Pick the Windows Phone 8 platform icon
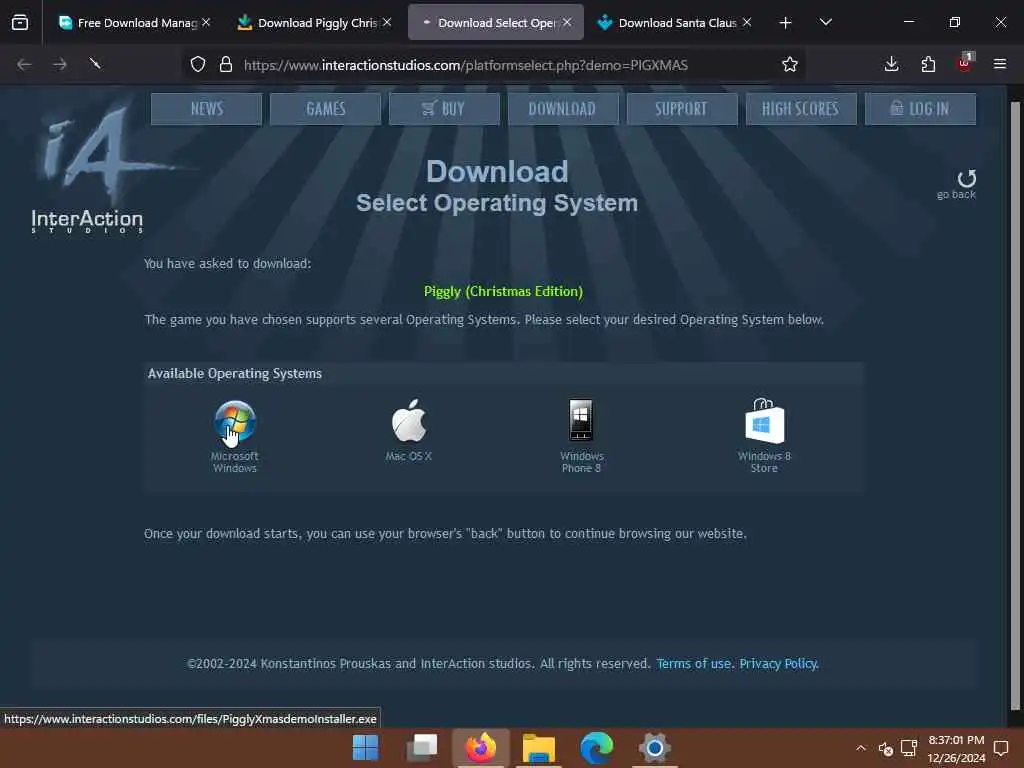The width and height of the screenshot is (1024, 768). [x=581, y=420]
